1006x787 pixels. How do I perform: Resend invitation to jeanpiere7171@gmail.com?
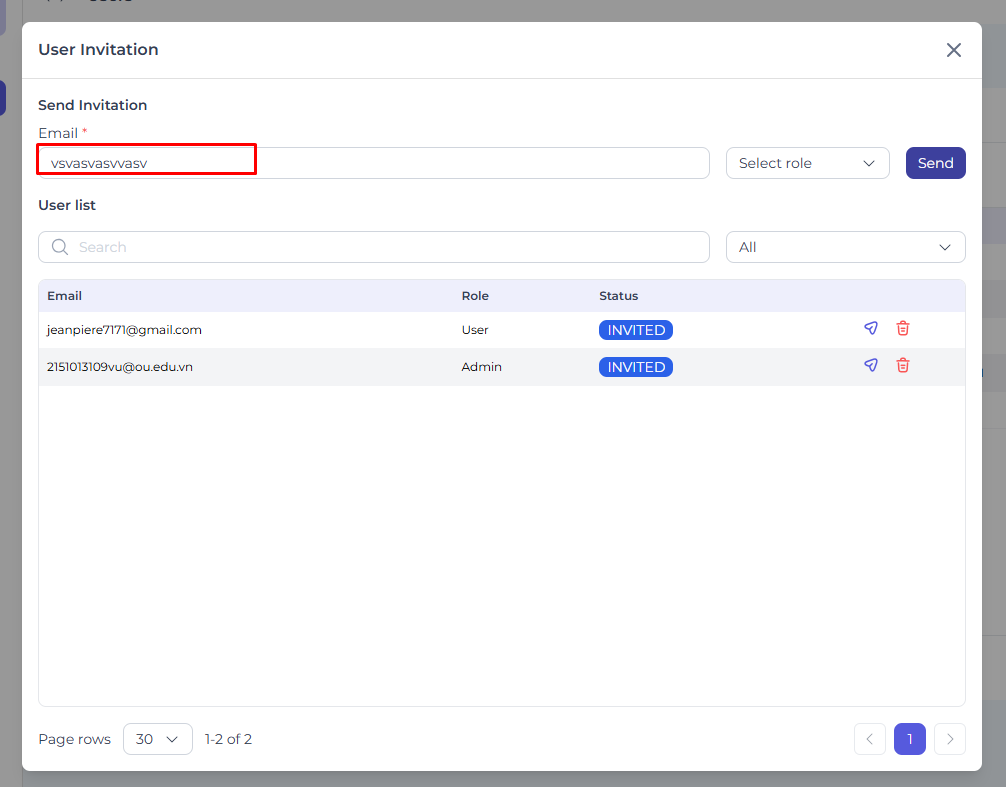point(871,328)
